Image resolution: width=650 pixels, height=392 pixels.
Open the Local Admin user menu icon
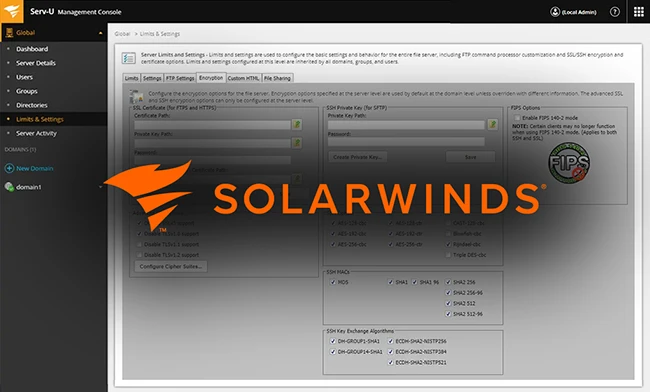click(x=555, y=12)
